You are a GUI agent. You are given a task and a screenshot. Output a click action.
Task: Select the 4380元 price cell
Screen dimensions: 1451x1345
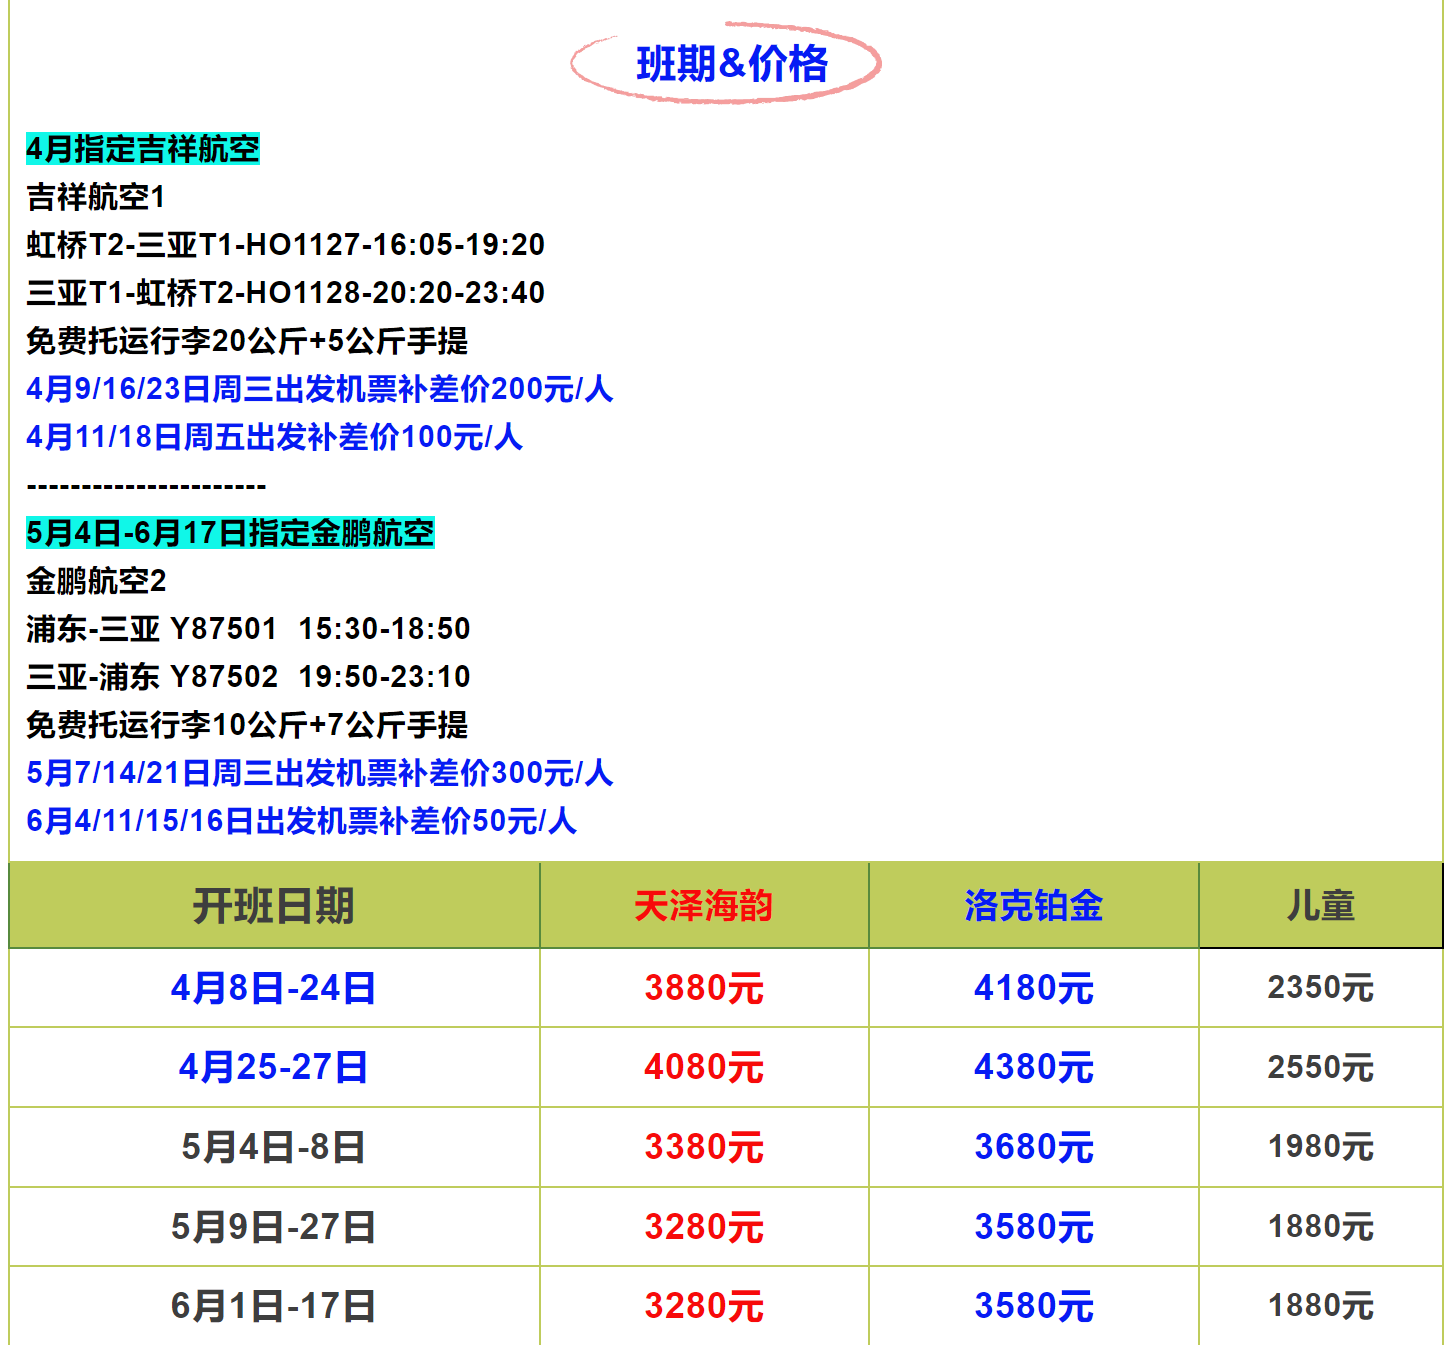point(1034,1067)
